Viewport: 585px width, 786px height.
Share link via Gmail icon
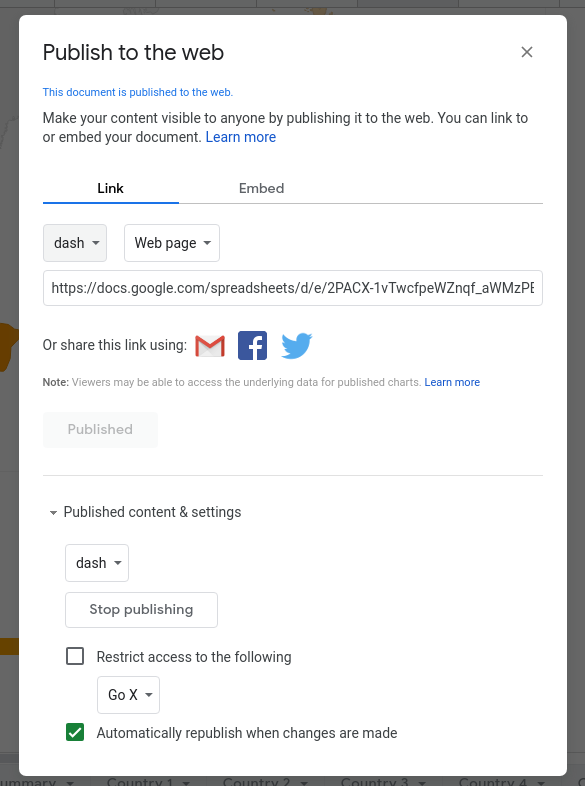point(210,345)
